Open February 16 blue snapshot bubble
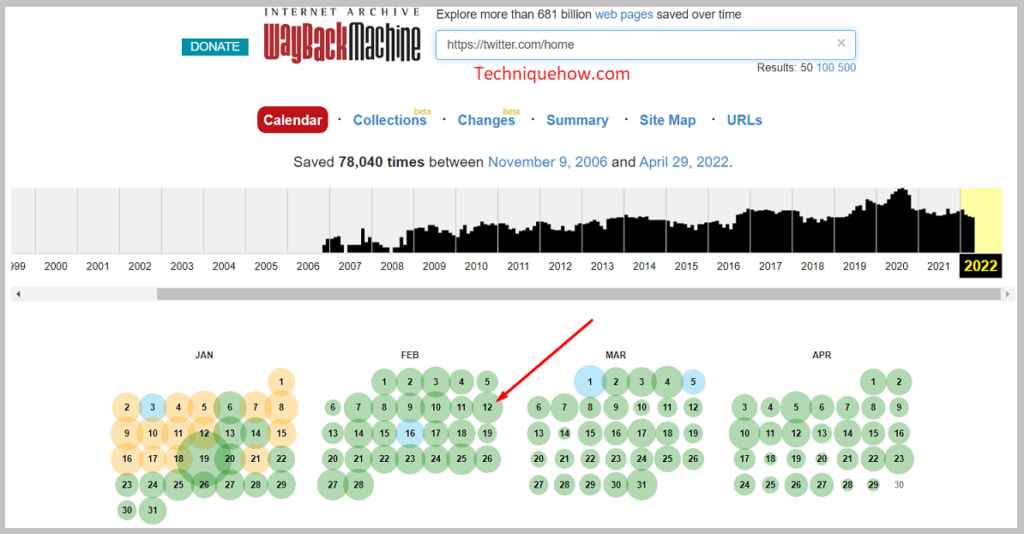This screenshot has width=1024, height=534. pos(410,433)
